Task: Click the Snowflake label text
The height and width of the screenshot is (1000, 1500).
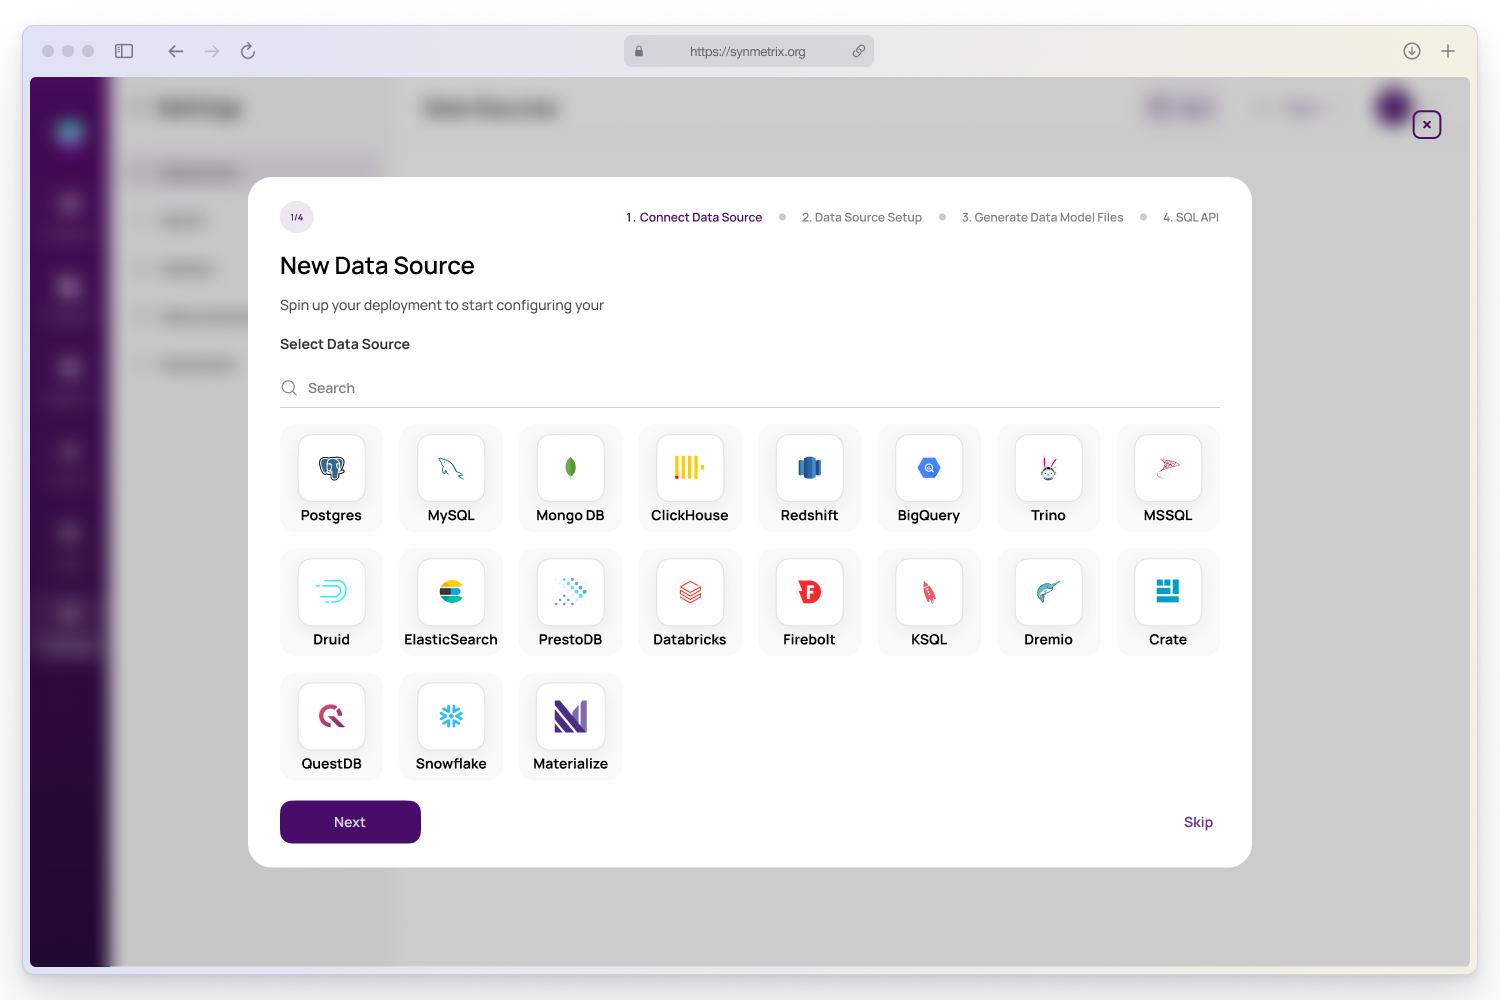Action: [x=451, y=763]
